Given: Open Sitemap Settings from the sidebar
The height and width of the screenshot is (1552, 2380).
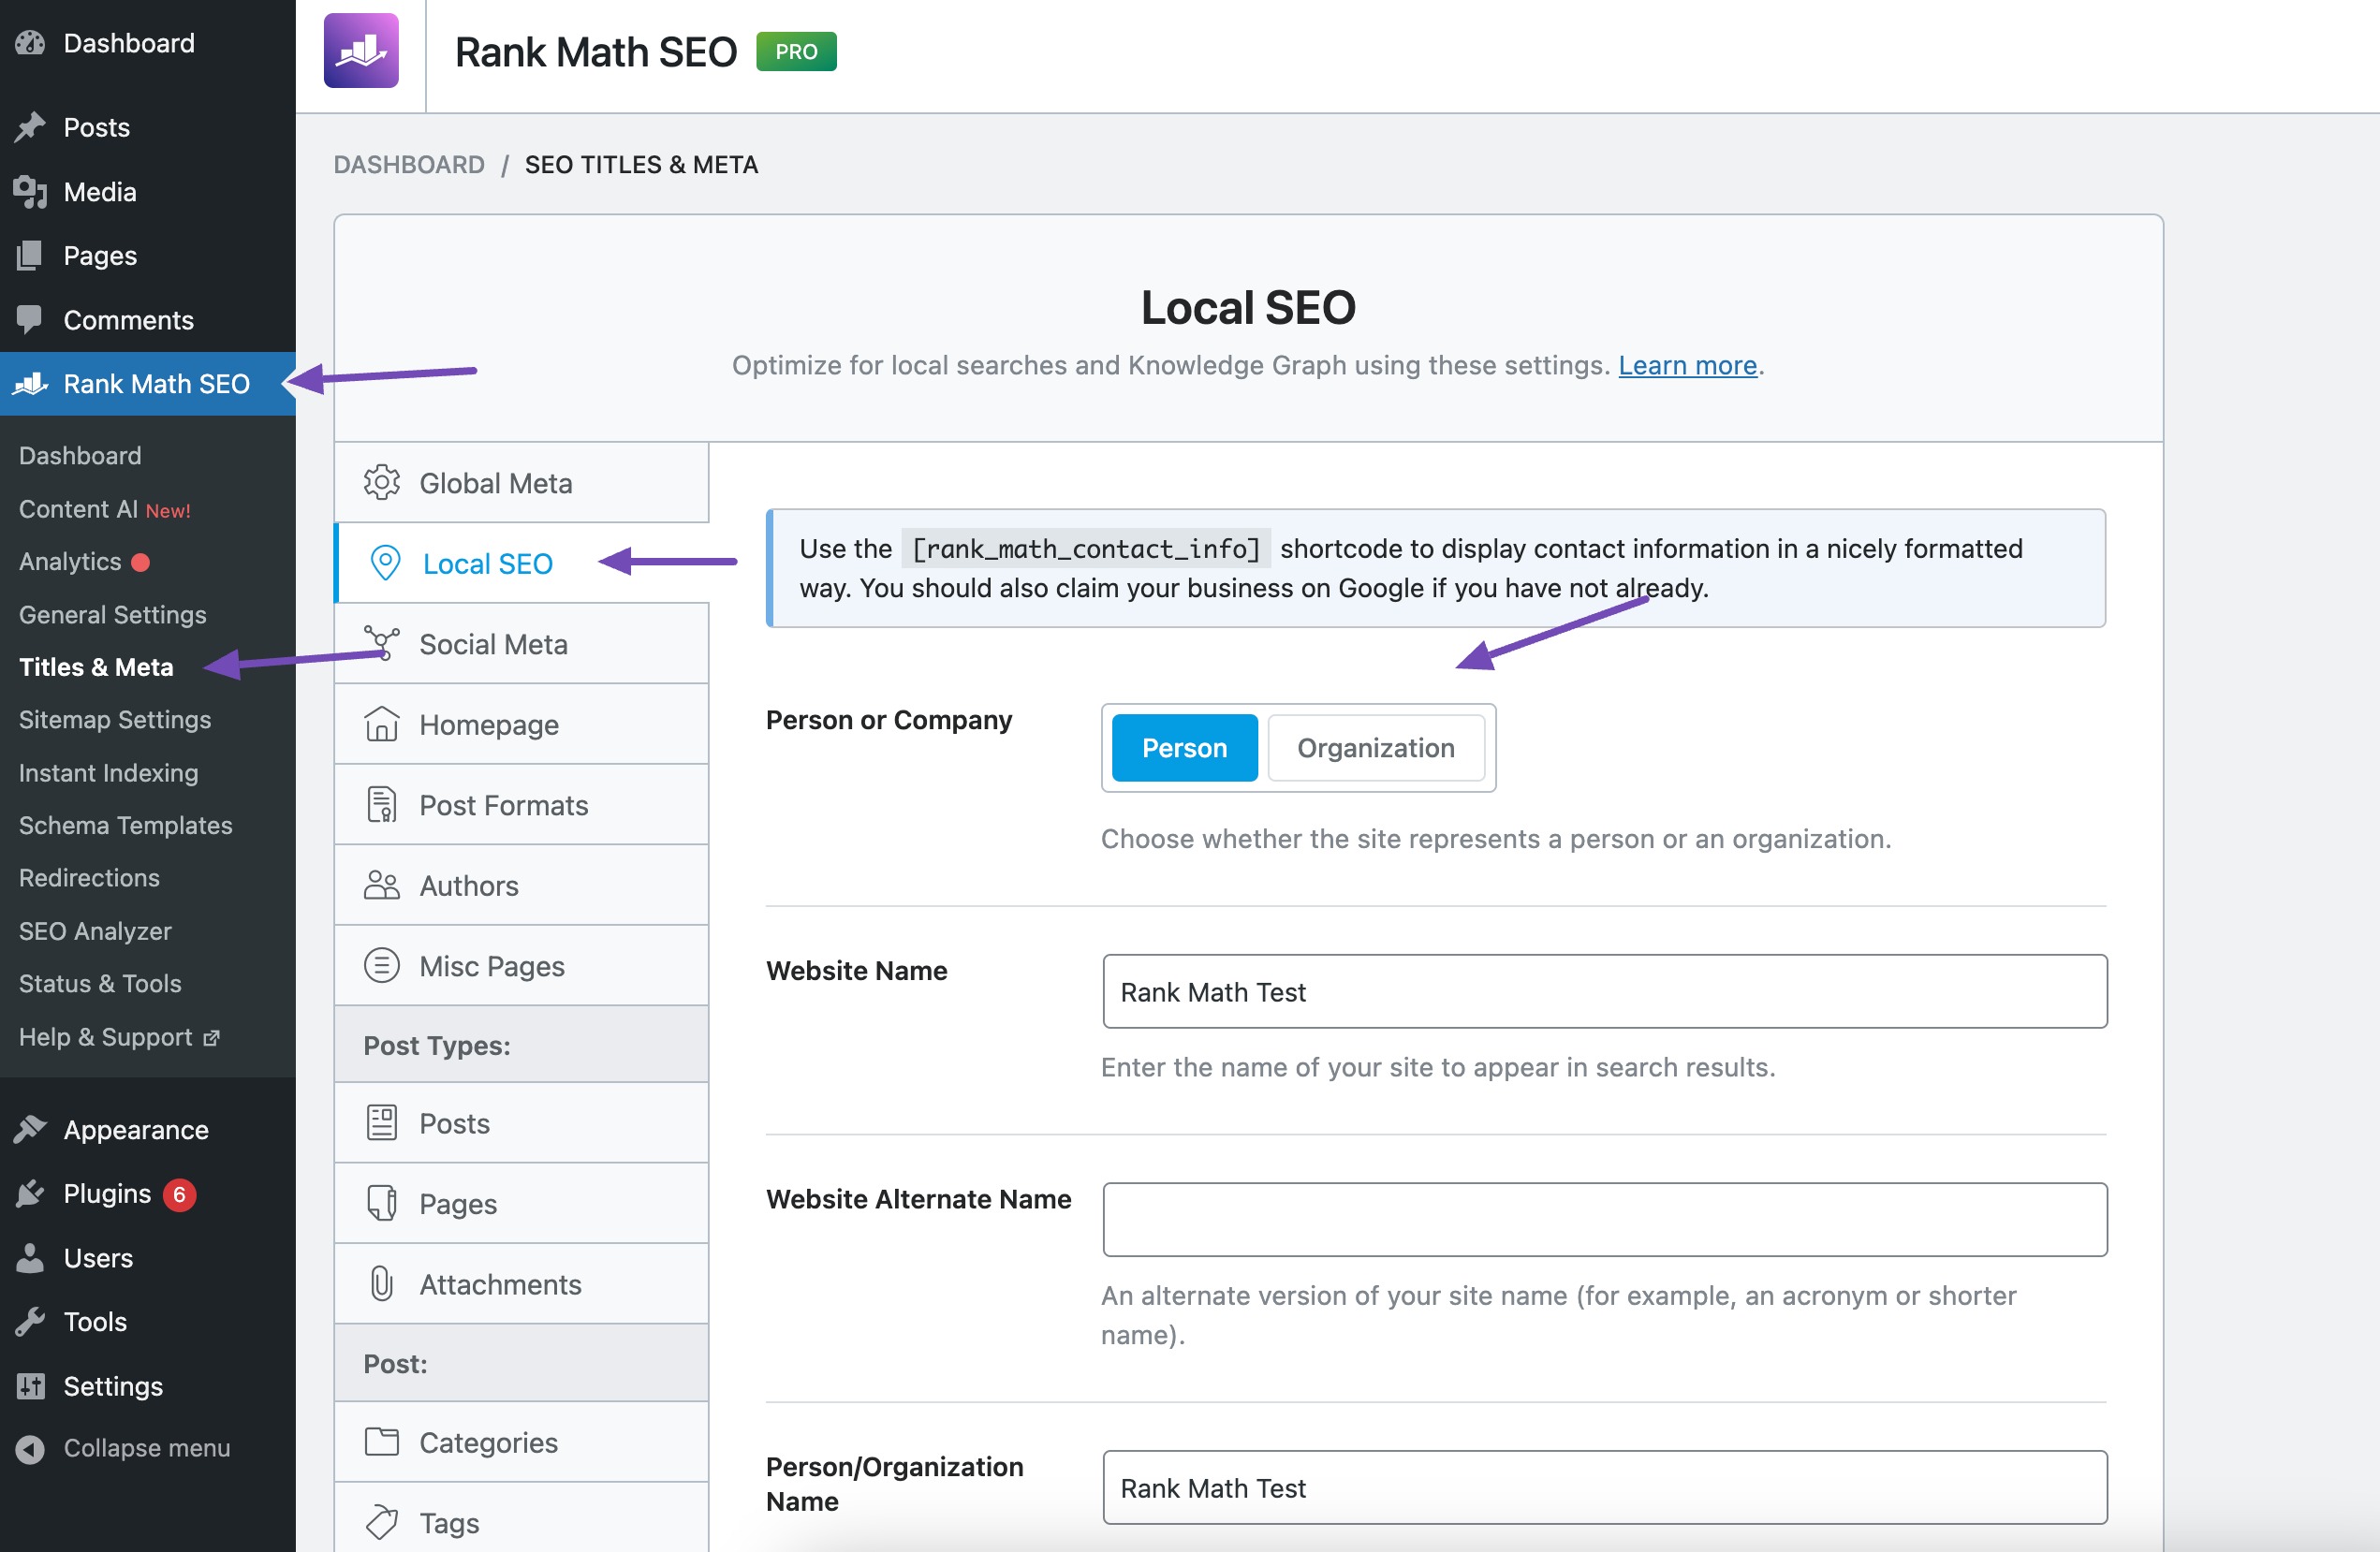Looking at the screenshot, I should pyautogui.click(x=115, y=719).
